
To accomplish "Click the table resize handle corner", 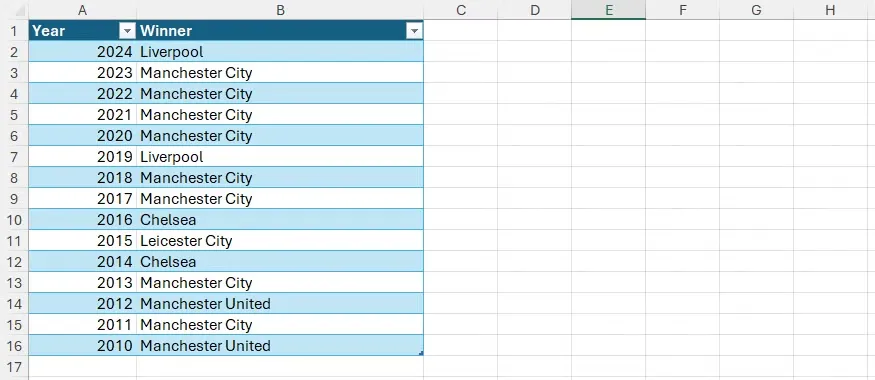I will pyautogui.click(x=421, y=353).
